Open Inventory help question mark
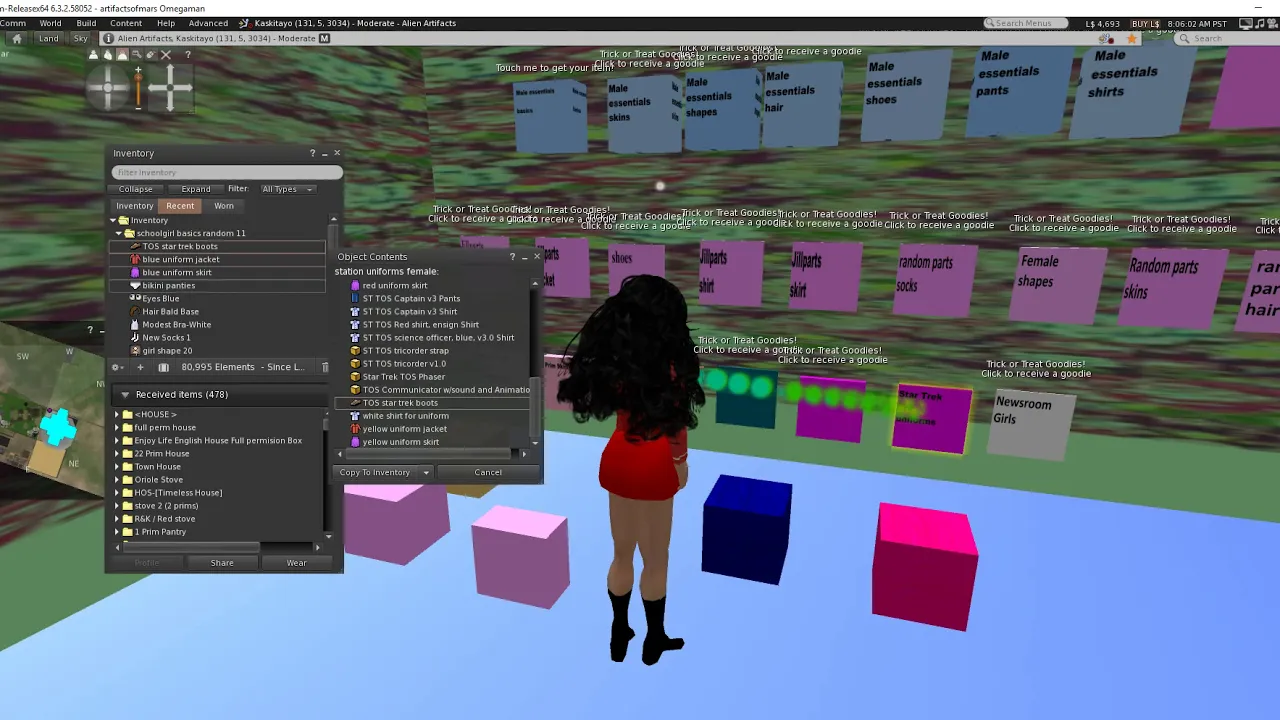Viewport: 1280px width, 720px height. coord(312,153)
